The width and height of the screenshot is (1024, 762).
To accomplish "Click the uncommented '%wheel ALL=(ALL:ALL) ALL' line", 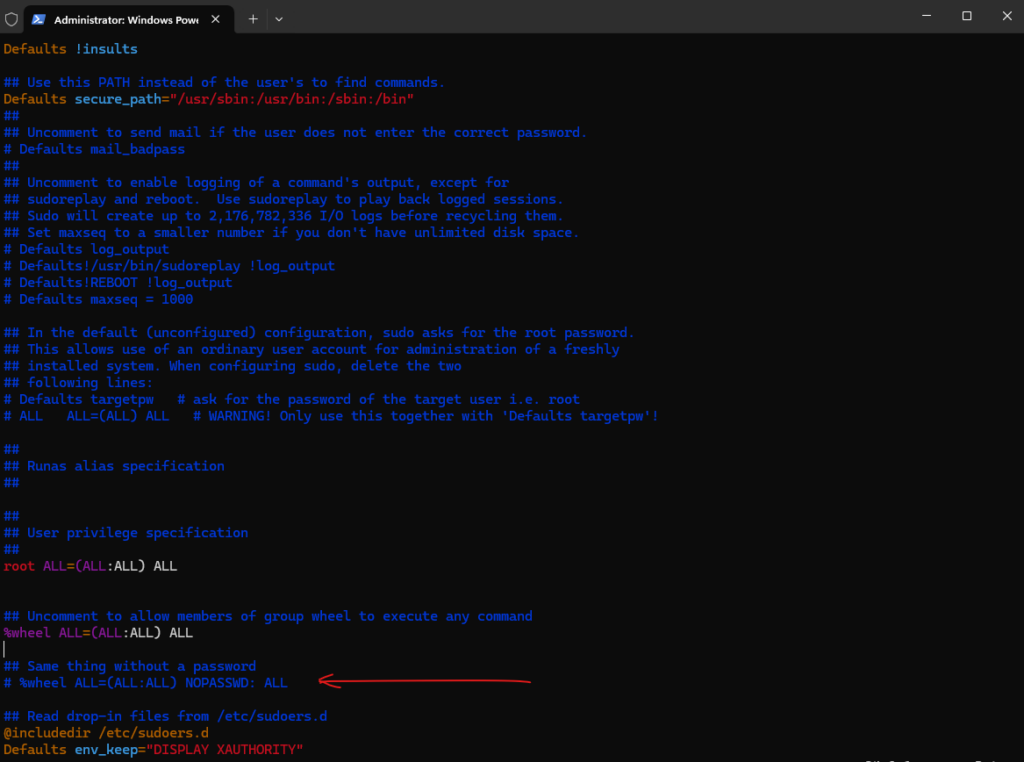I will pos(98,633).
